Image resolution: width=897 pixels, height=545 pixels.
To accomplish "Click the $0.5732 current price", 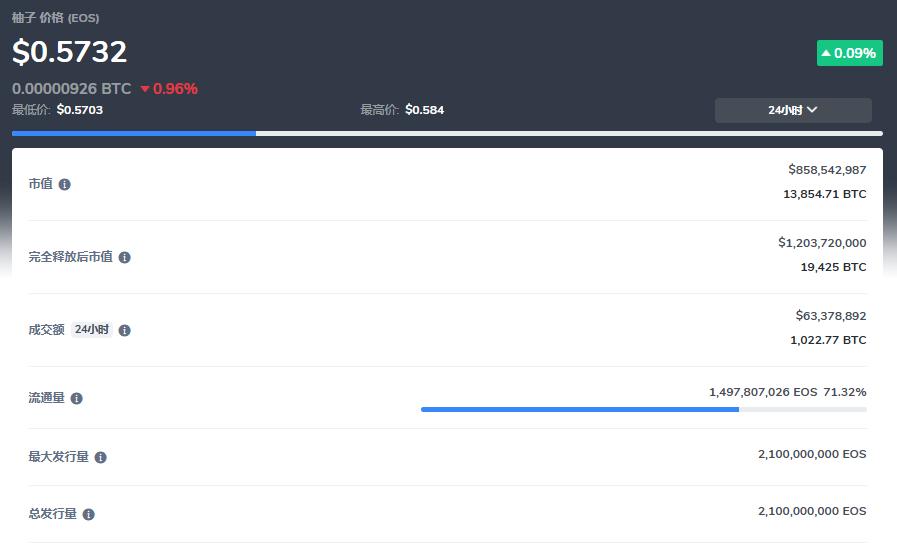I will tap(70, 52).
